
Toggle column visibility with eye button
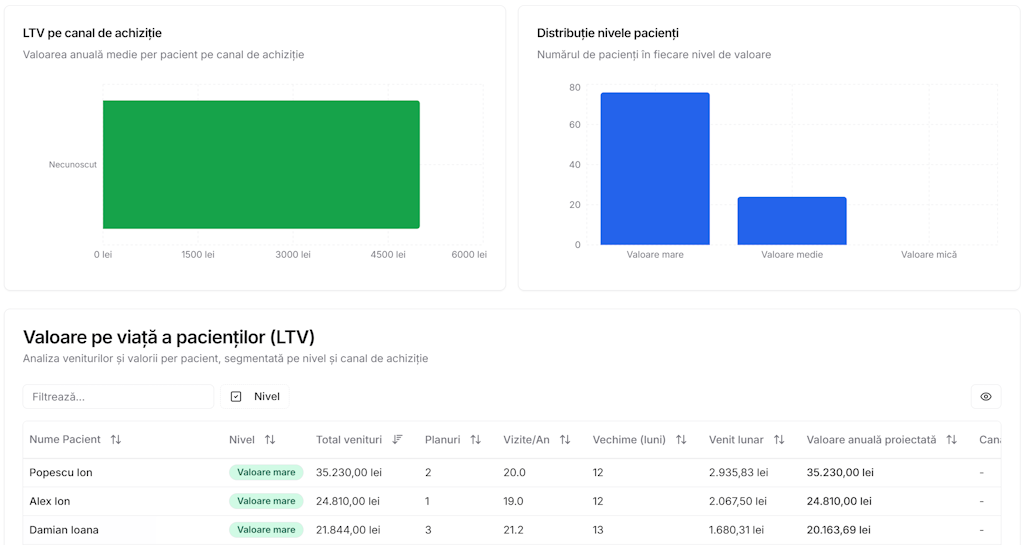(x=985, y=397)
